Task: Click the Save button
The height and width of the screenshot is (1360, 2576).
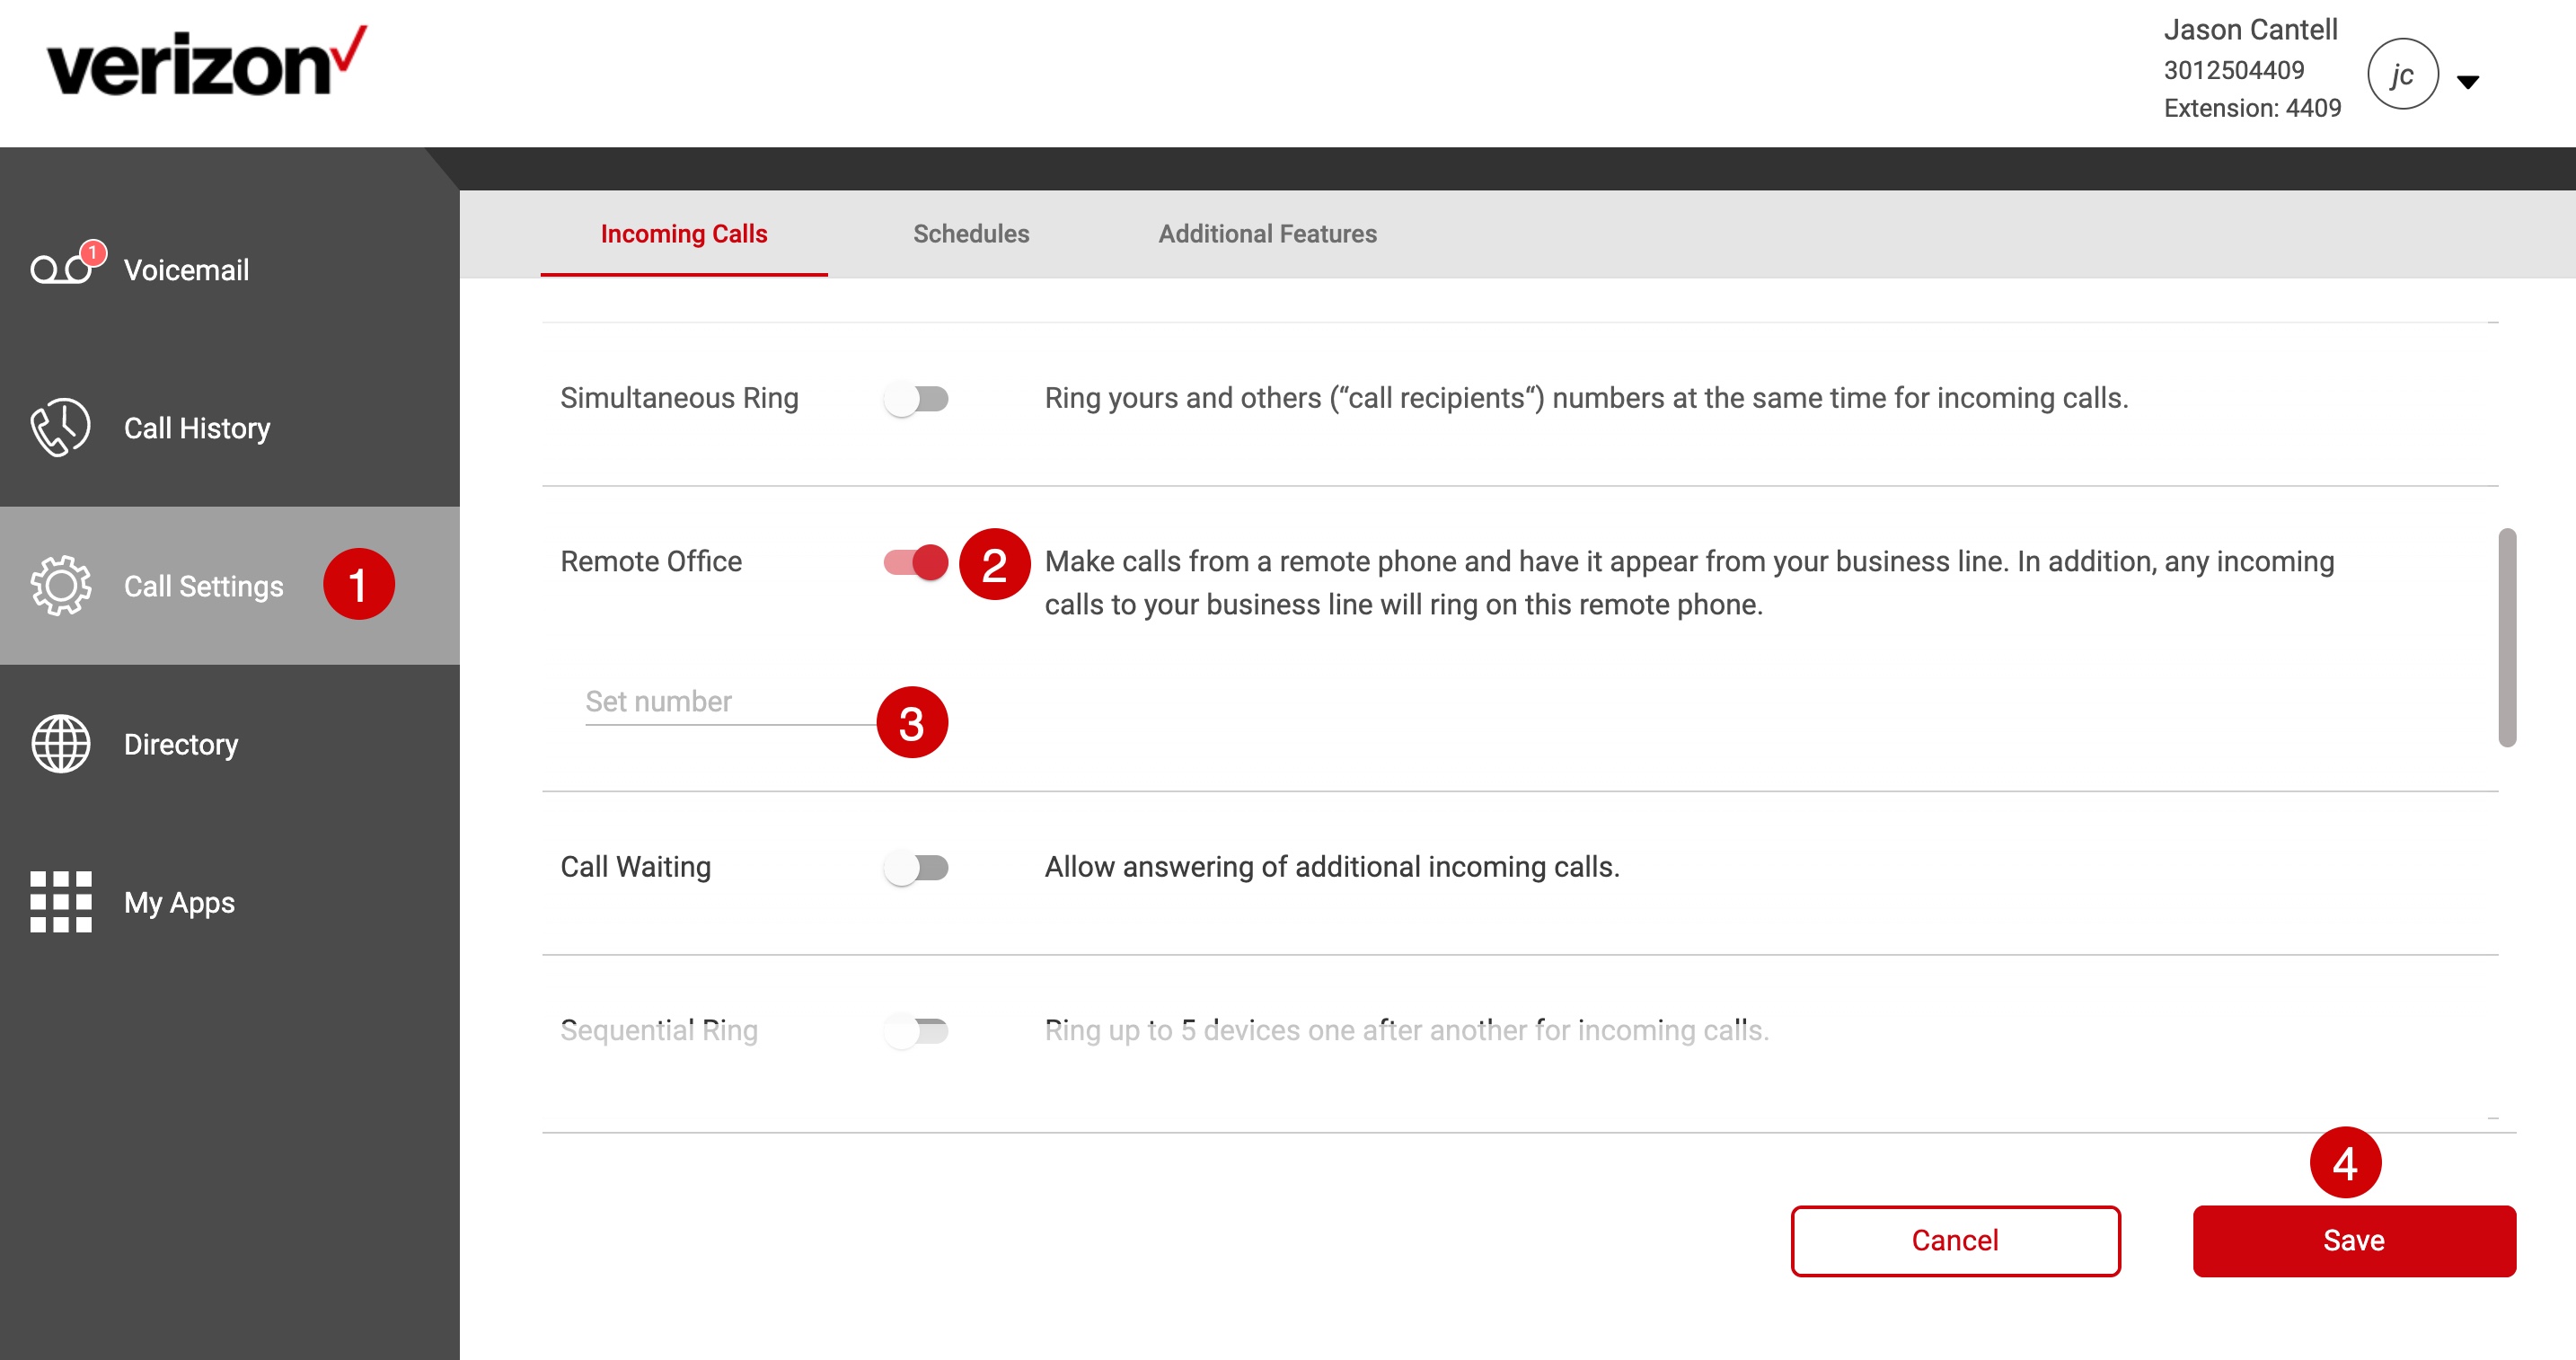Action: [x=2354, y=1241]
